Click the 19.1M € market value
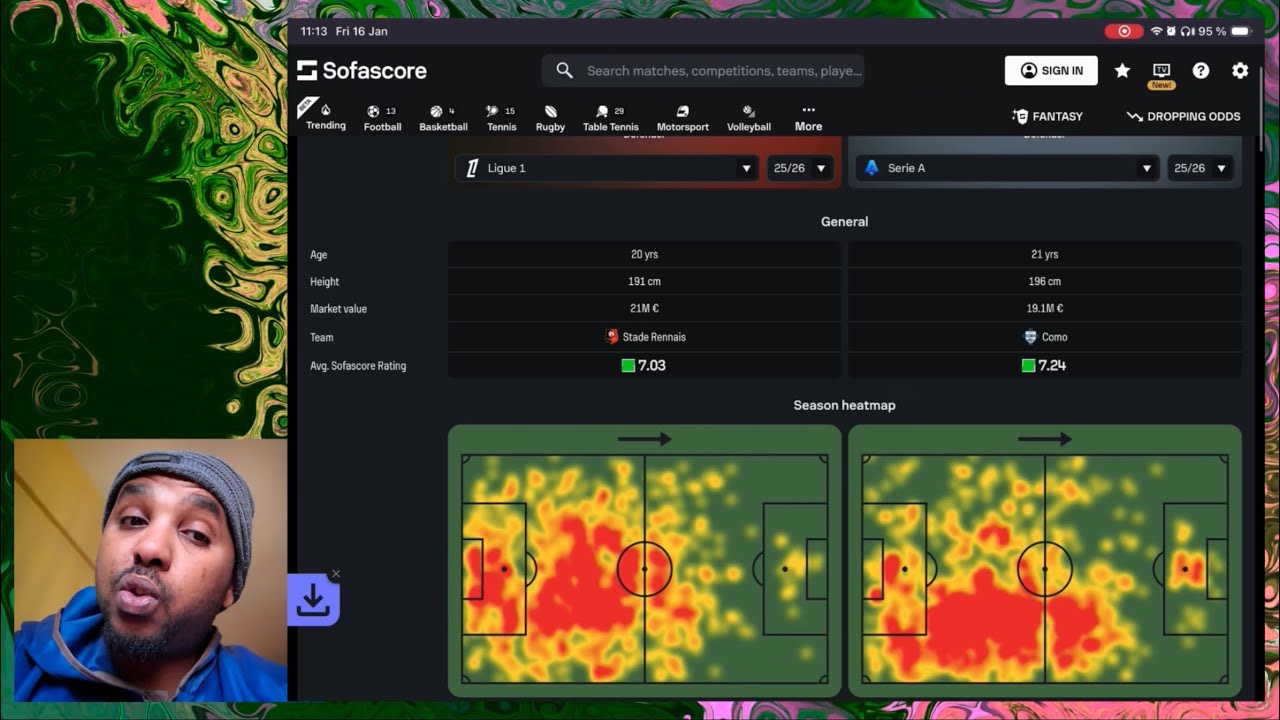Screen dimensions: 1280x720 coord(1045,309)
